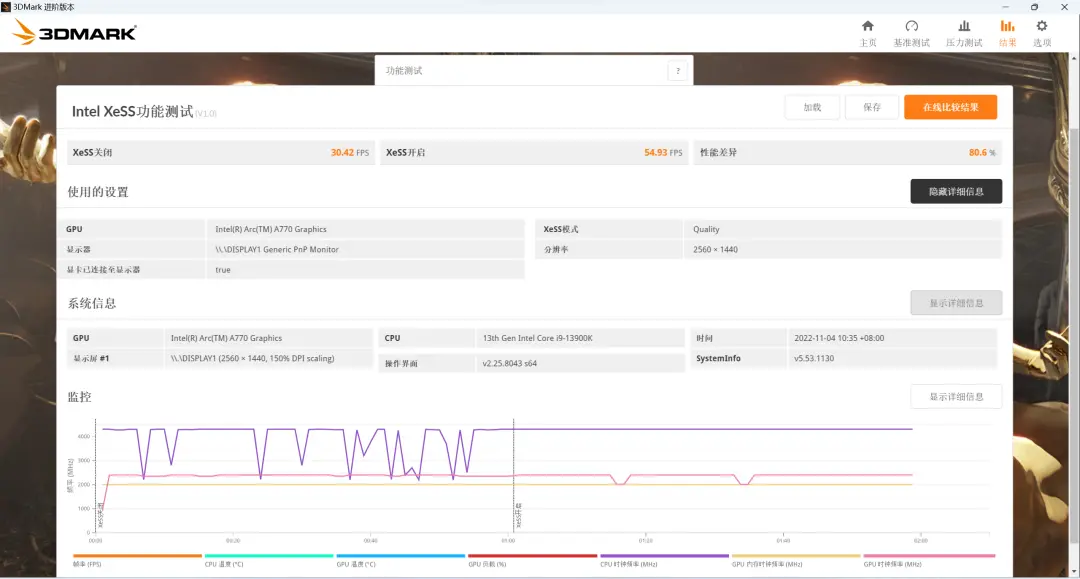Image resolution: width=1080 pixels, height=579 pixels.
Task: Click the 保存 save button
Action: click(x=872, y=107)
